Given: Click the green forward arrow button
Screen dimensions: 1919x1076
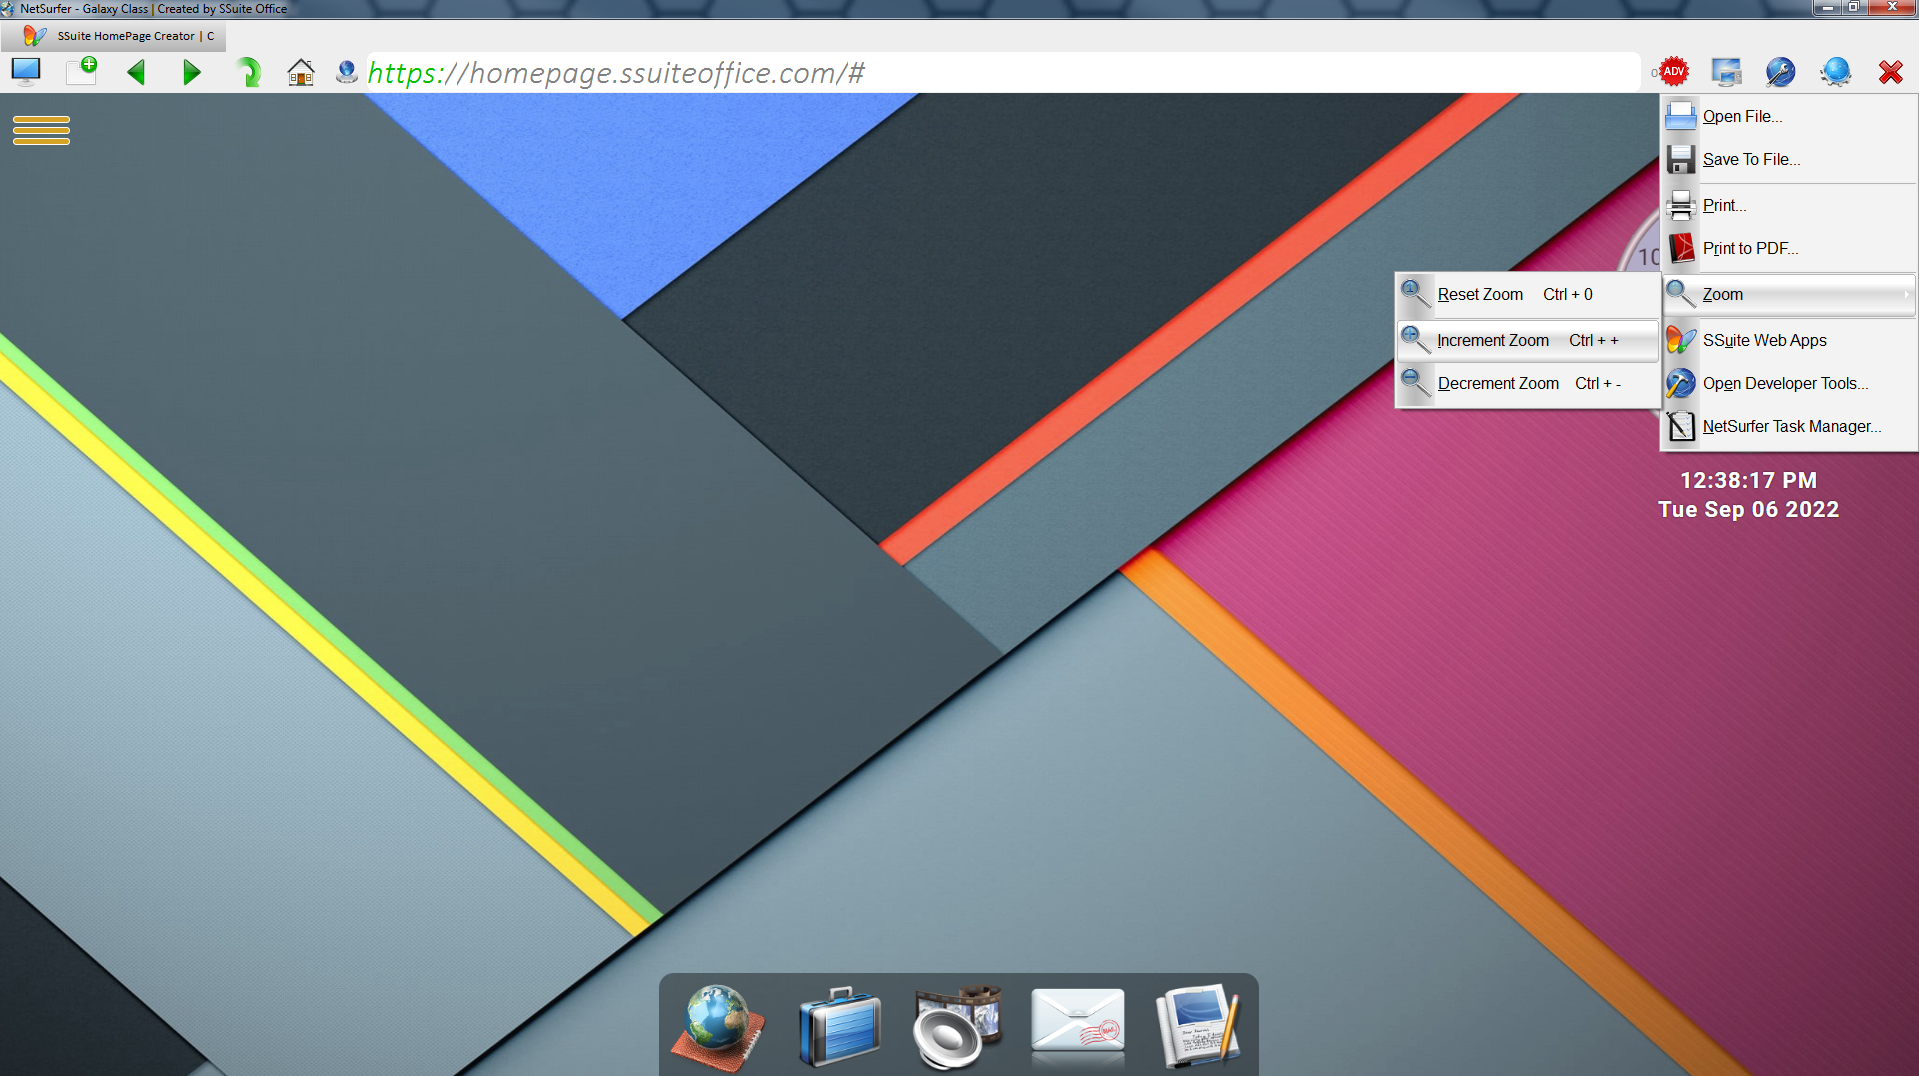Looking at the screenshot, I should 192,72.
